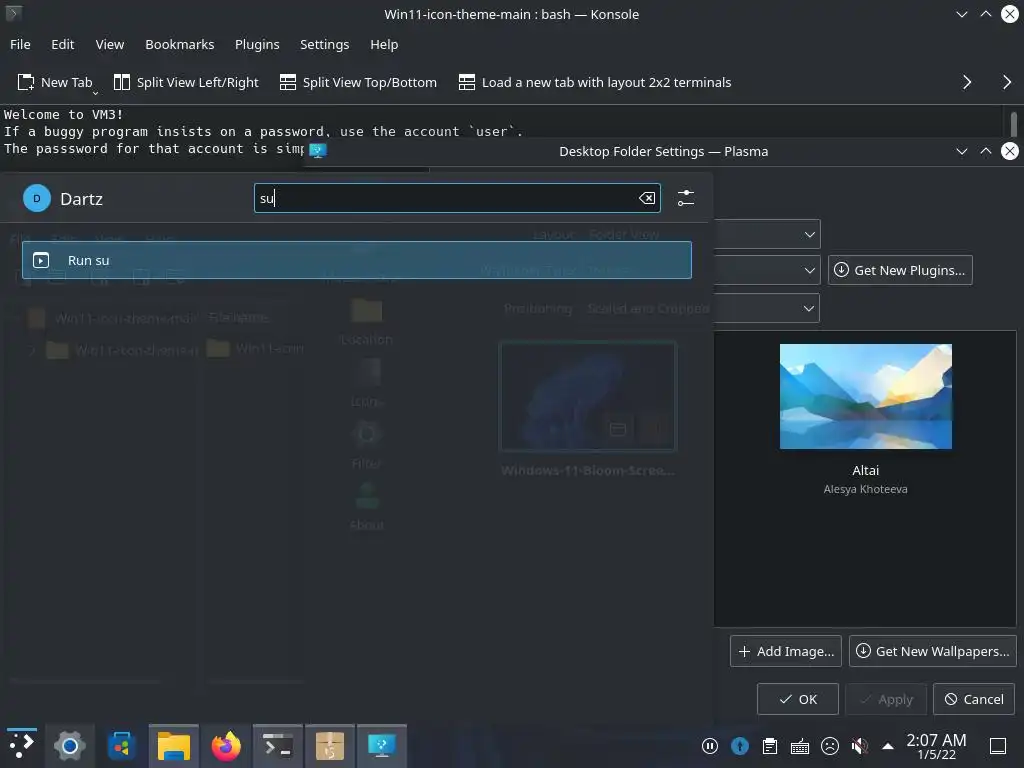
Task: Click the muted volume tray icon
Action: coord(860,746)
